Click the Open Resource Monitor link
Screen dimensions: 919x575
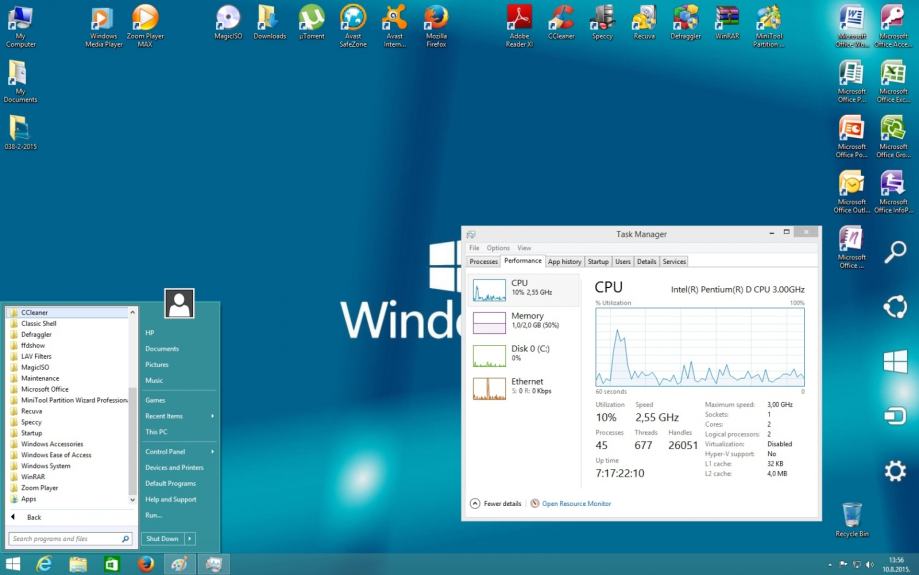coord(575,503)
